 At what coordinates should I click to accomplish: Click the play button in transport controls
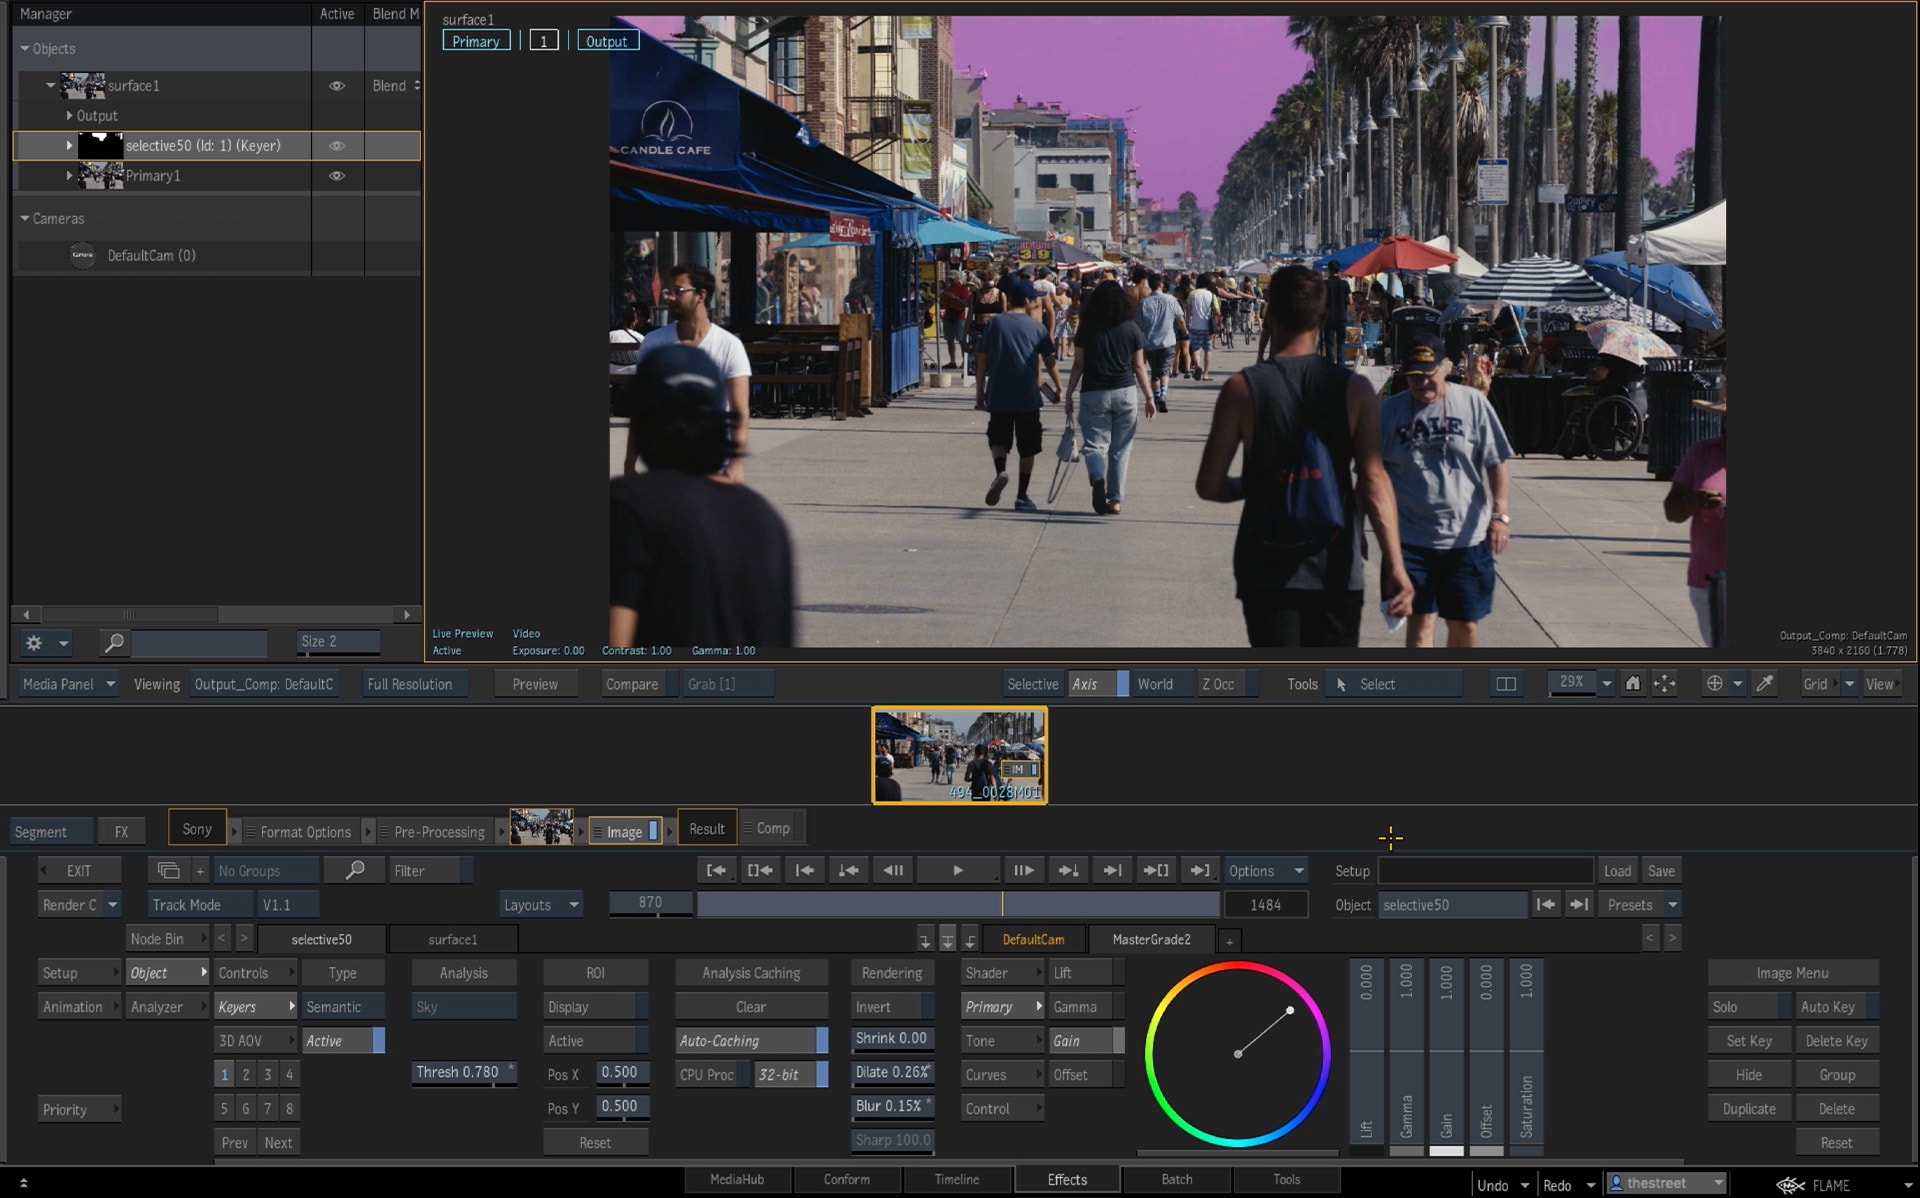coord(957,871)
